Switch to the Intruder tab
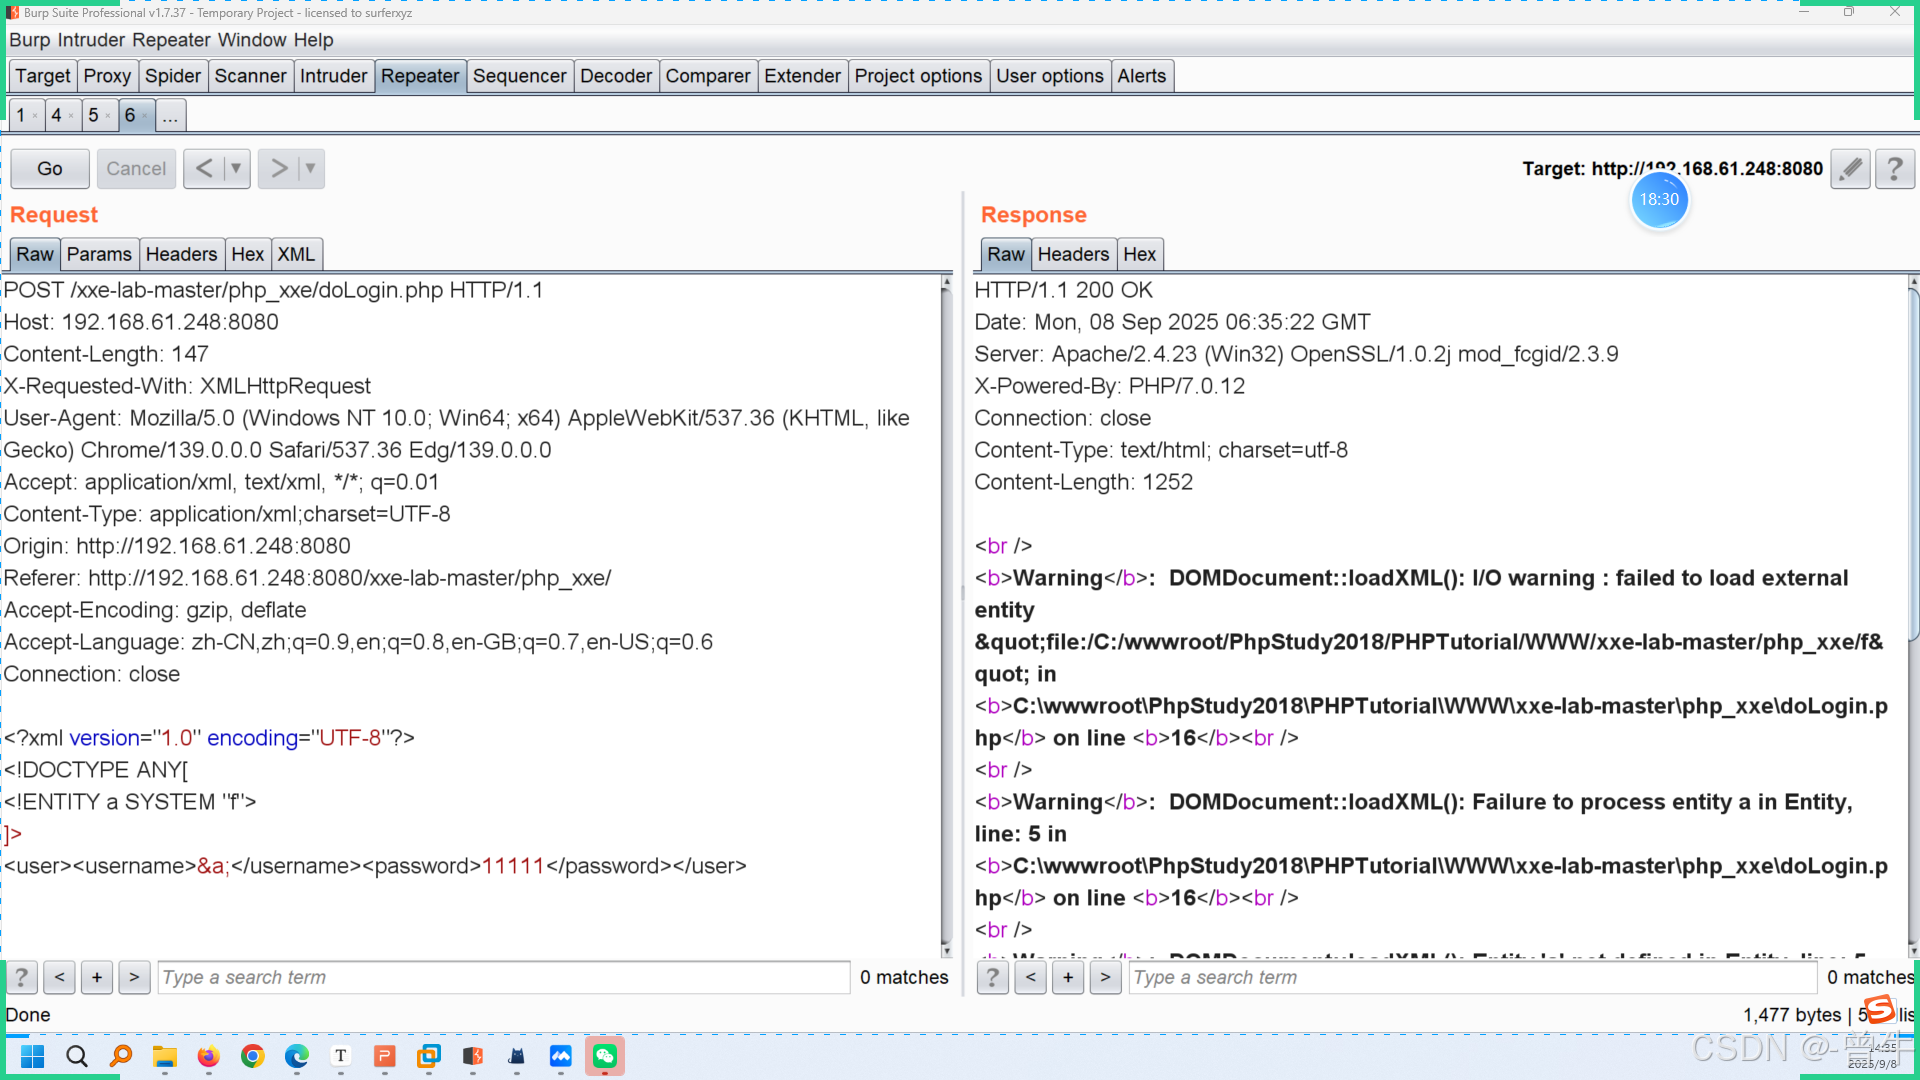 [x=333, y=76]
